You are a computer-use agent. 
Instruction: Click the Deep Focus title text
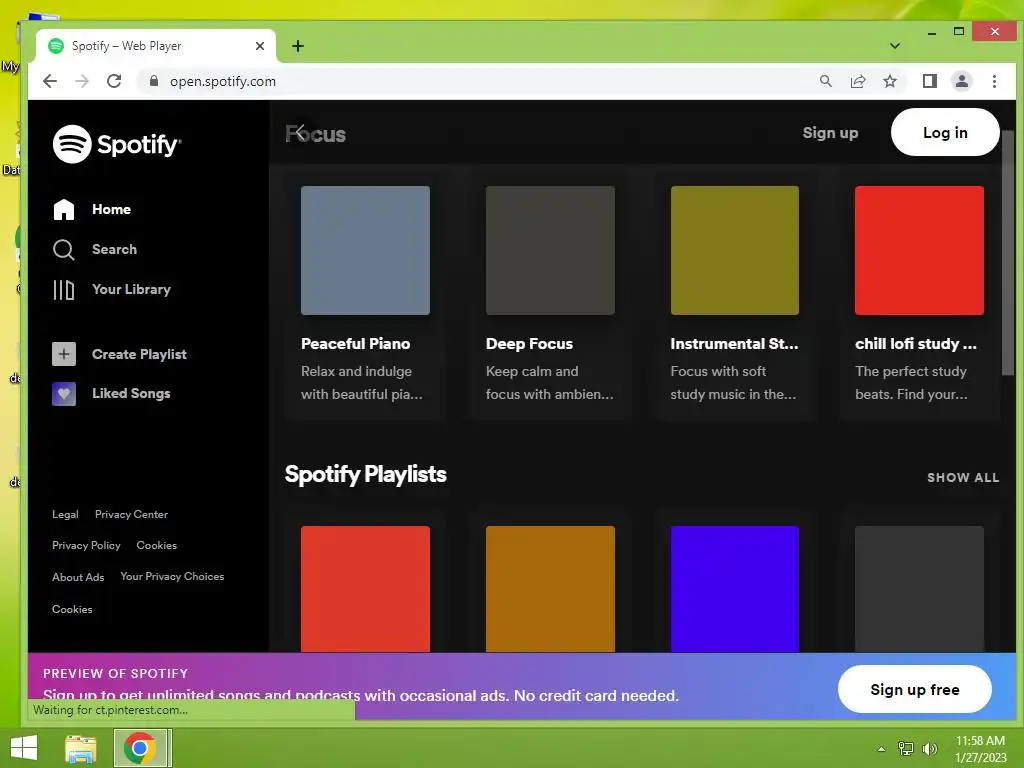tap(530, 344)
